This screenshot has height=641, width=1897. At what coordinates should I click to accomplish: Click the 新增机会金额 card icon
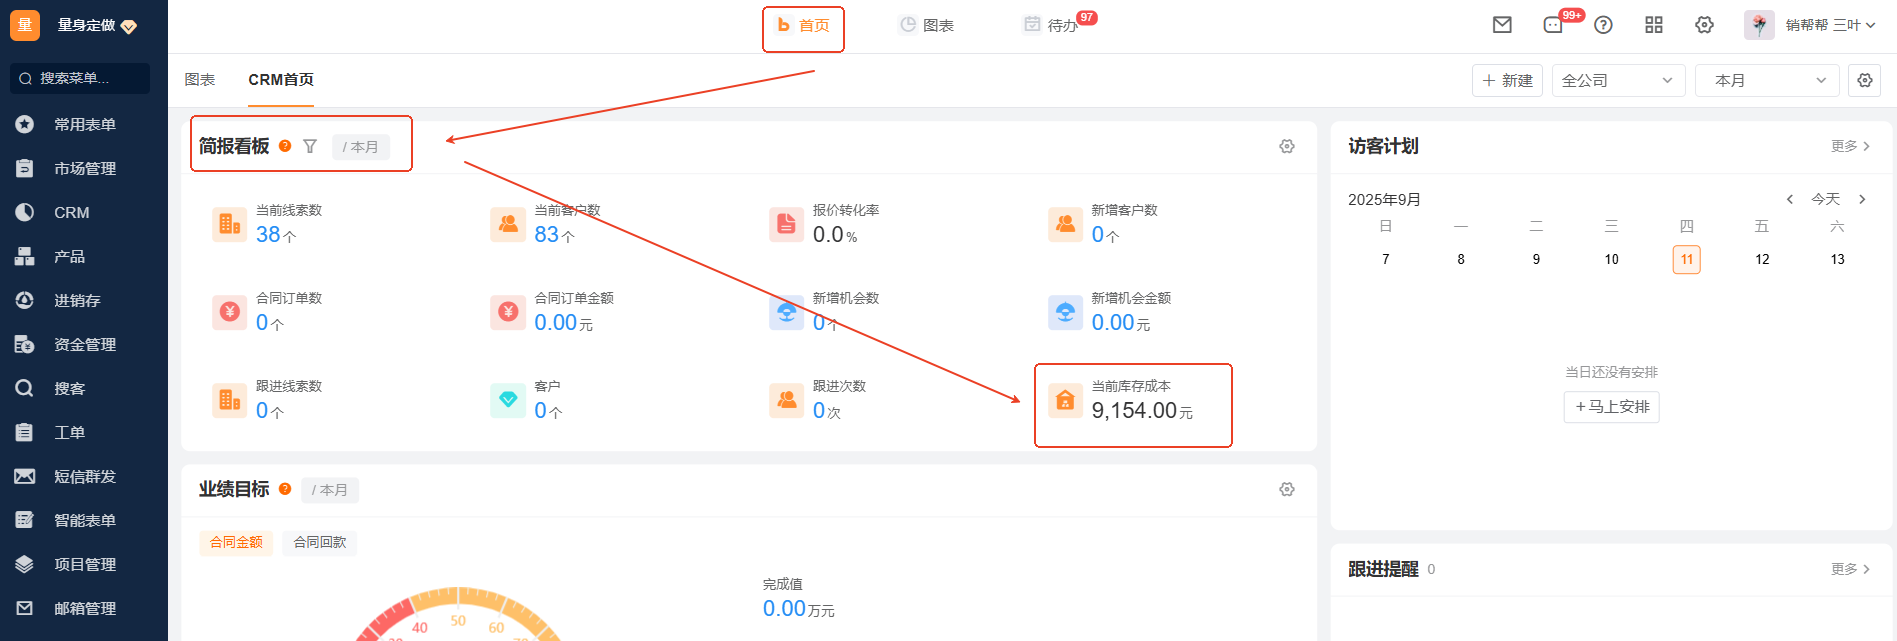click(1065, 312)
